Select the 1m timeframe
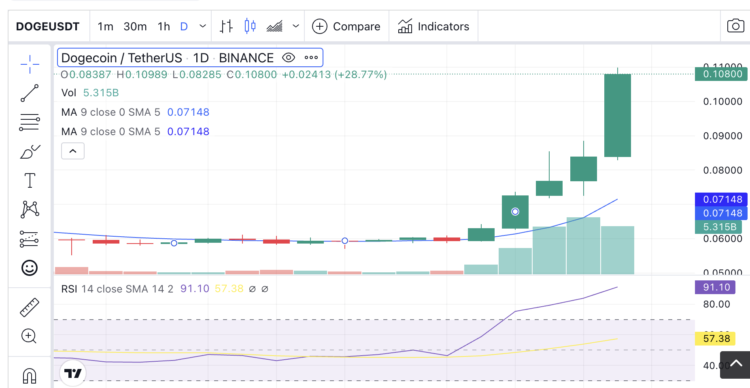This screenshot has height=388, width=750. coord(105,26)
